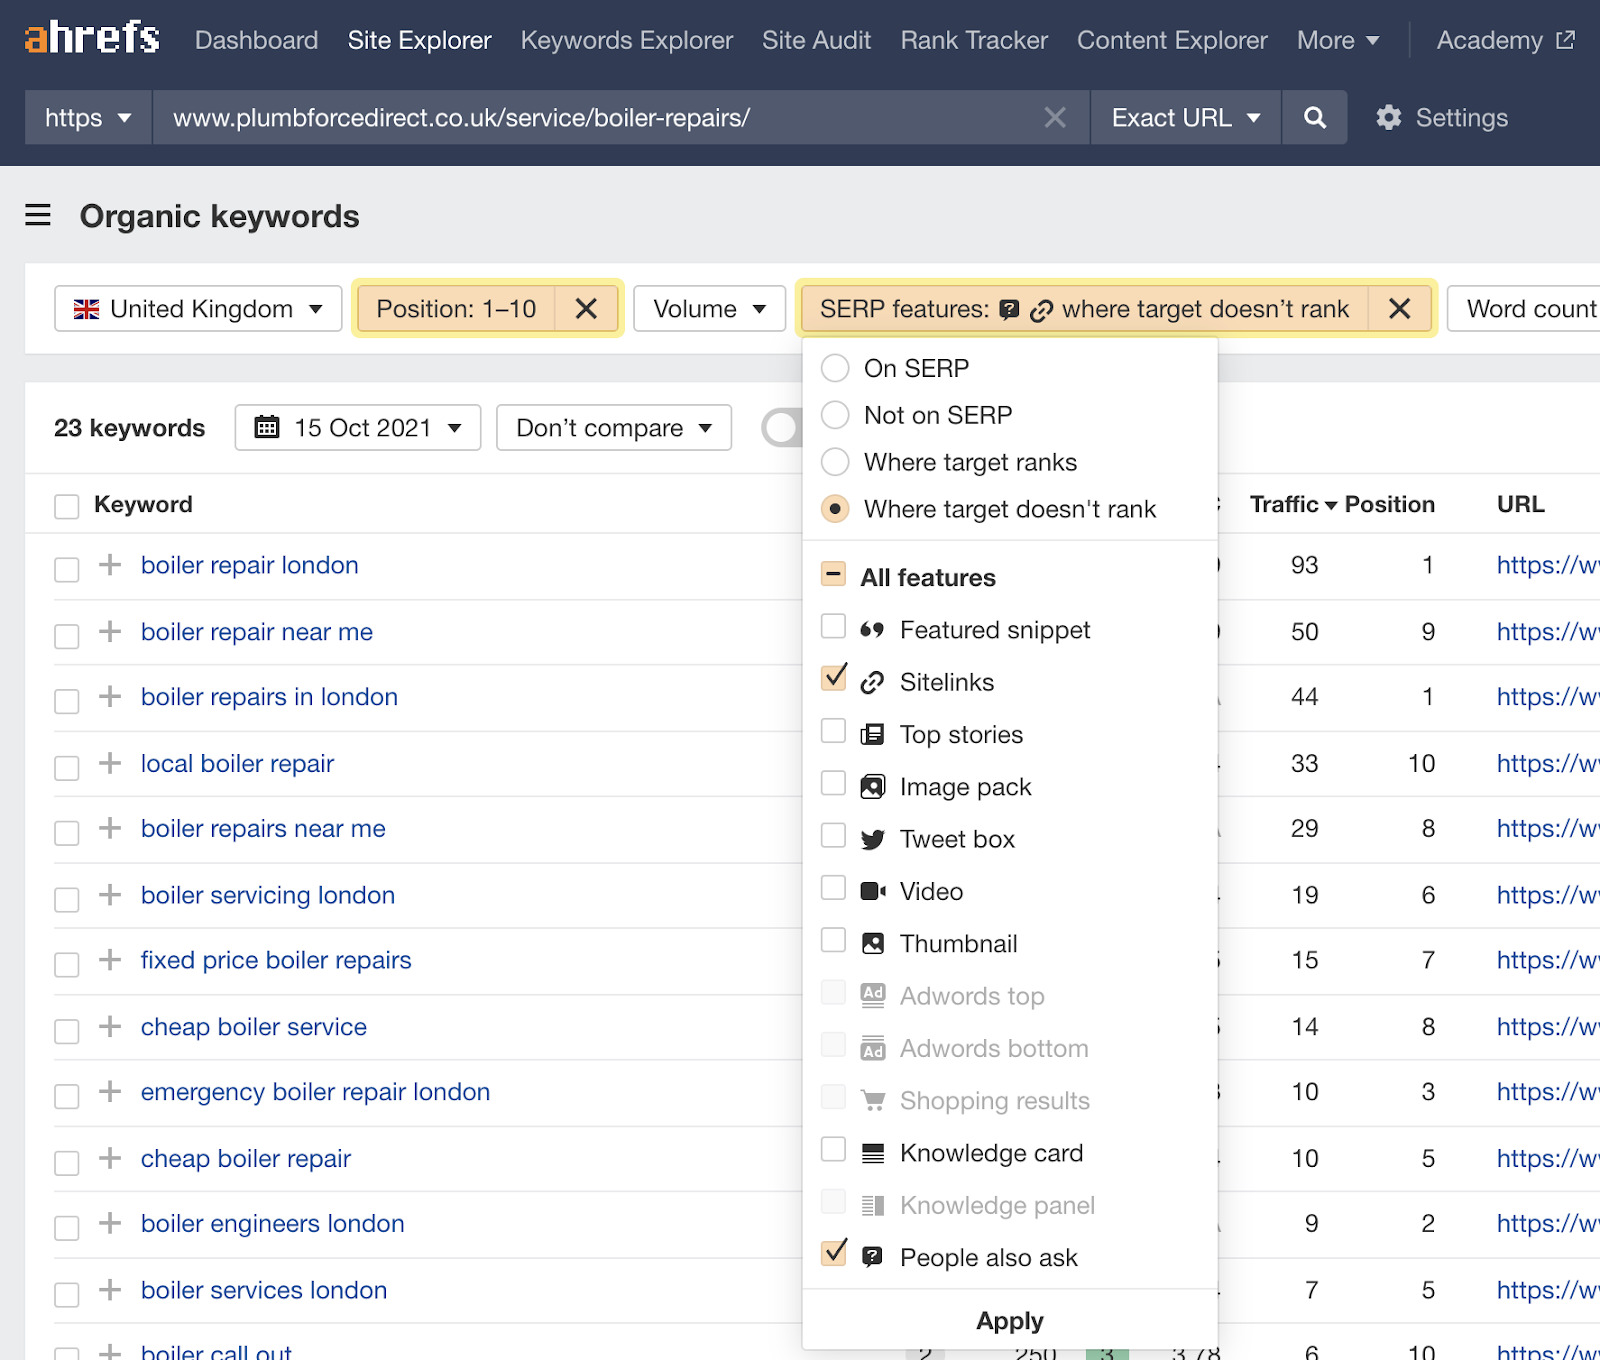Viewport: 1600px width, 1360px height.
Task: Remove the Position filter via its X icon
Action: pyautogui.click(x=587, y=309)
